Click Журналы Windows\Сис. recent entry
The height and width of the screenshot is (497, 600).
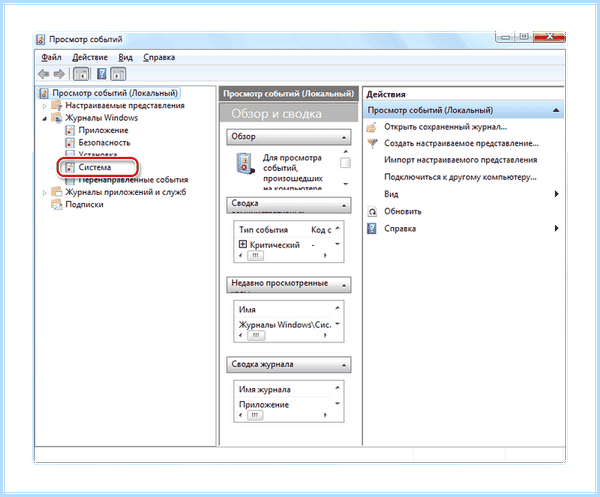click(x=285, y=325)
